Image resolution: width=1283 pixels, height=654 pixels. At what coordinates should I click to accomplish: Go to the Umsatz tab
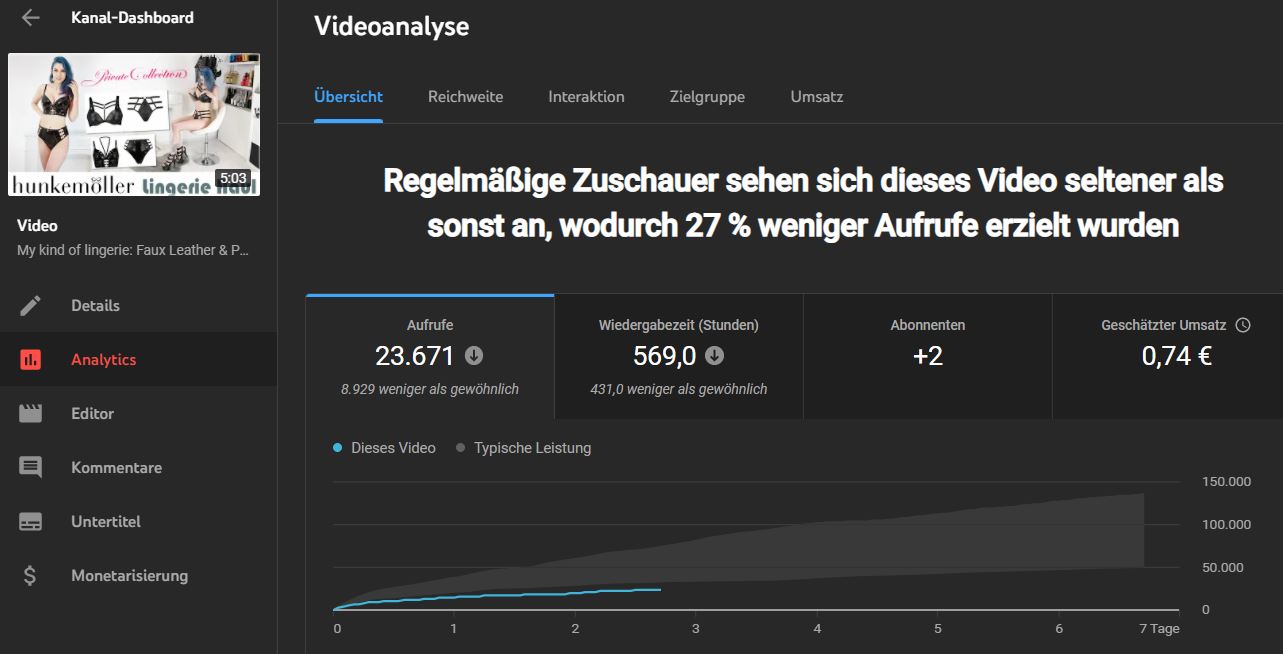click(816, 97)
